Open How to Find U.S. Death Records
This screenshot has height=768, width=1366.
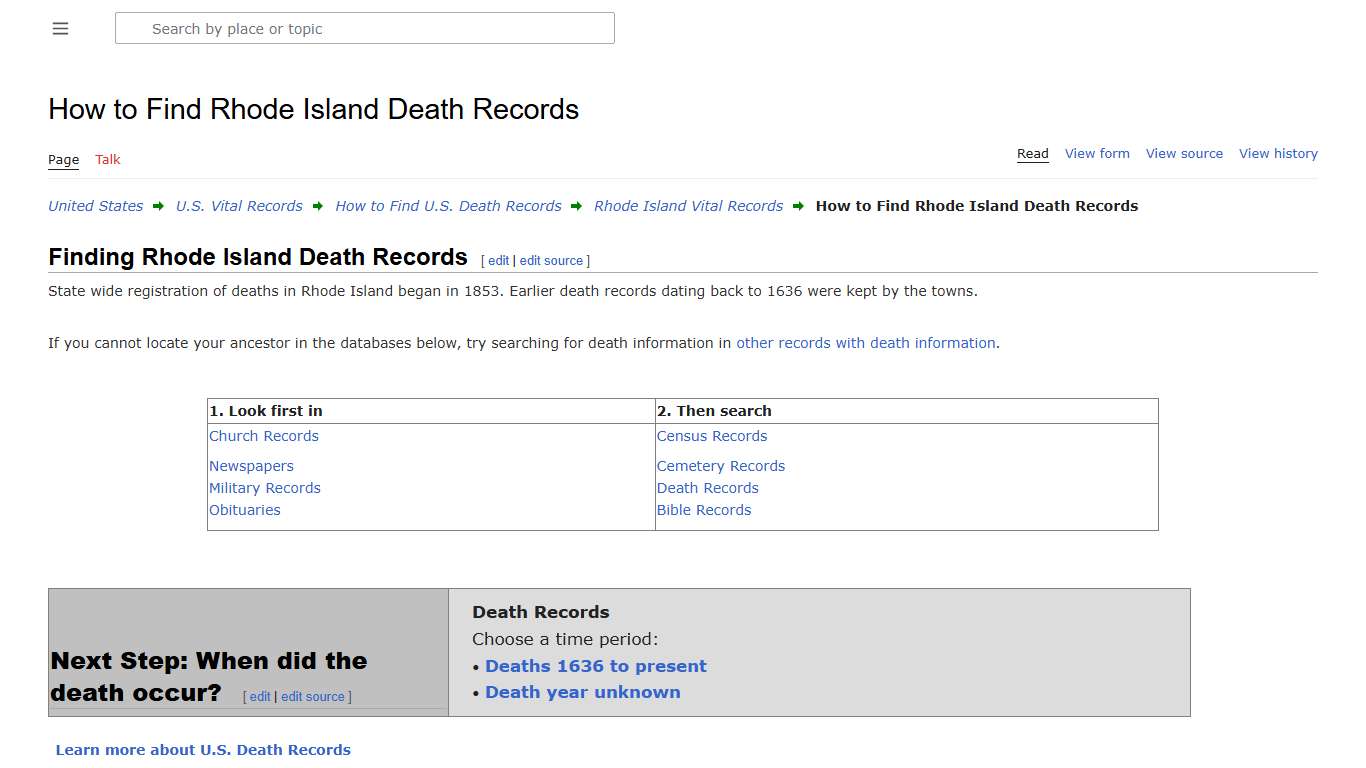[x=448, y=206]
